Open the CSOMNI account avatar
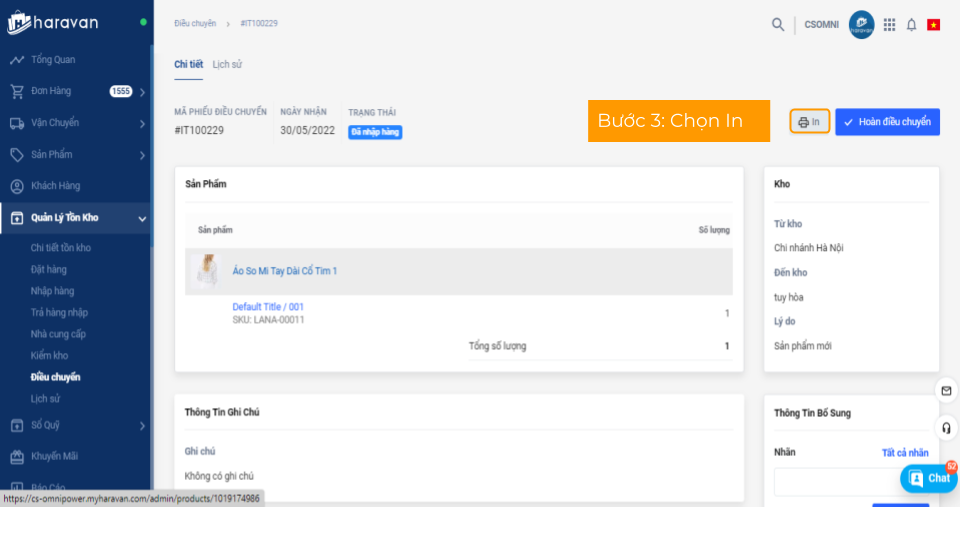This screenshot has height=540, width=960. pos(861,25)
